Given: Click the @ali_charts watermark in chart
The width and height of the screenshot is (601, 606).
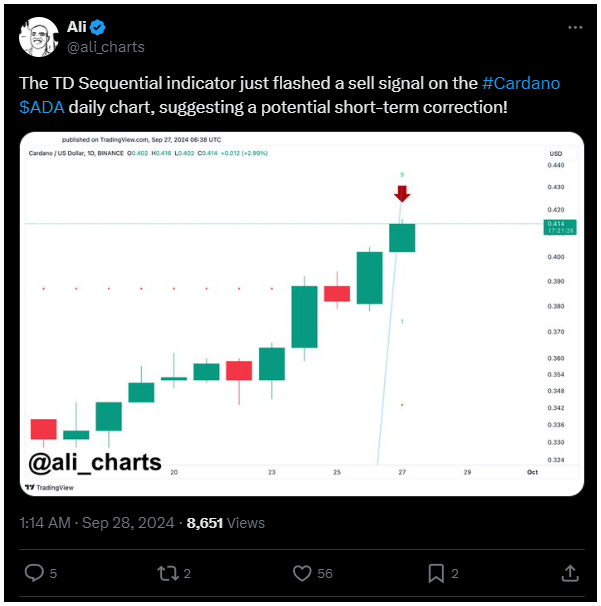Looking at the screenshot, I should 95,462.
